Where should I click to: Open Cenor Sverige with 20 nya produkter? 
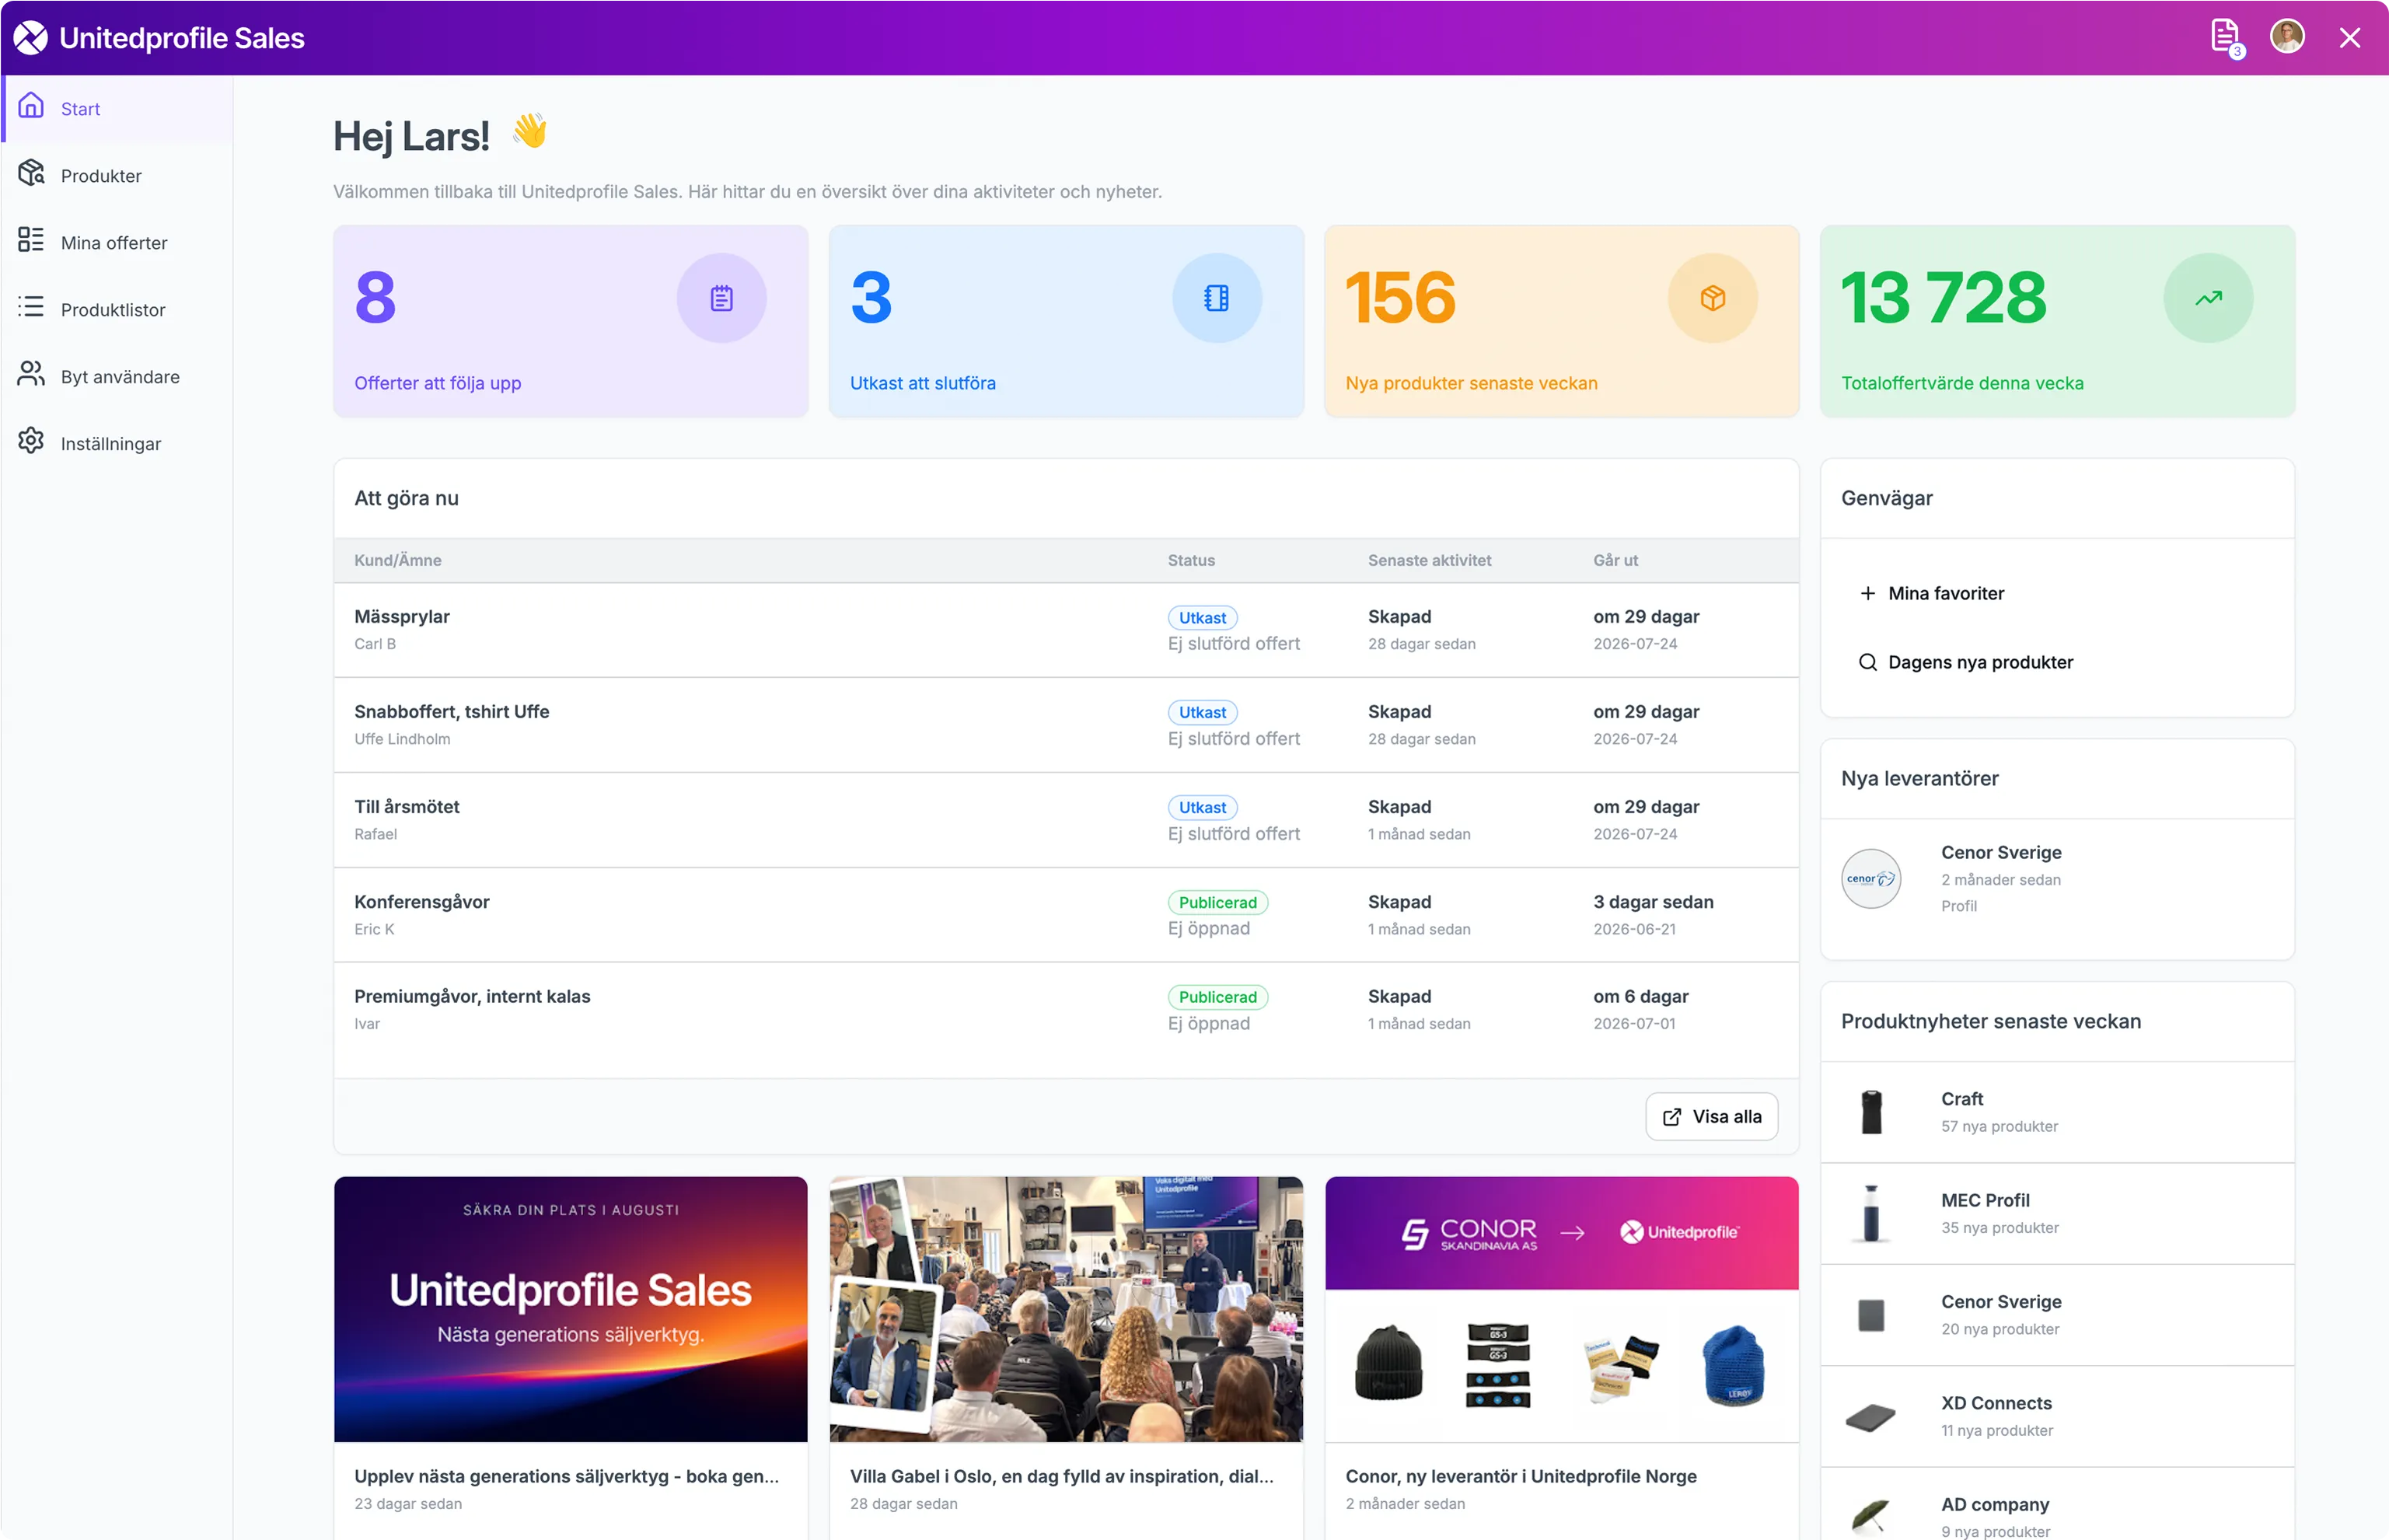click(2057, 1315)
